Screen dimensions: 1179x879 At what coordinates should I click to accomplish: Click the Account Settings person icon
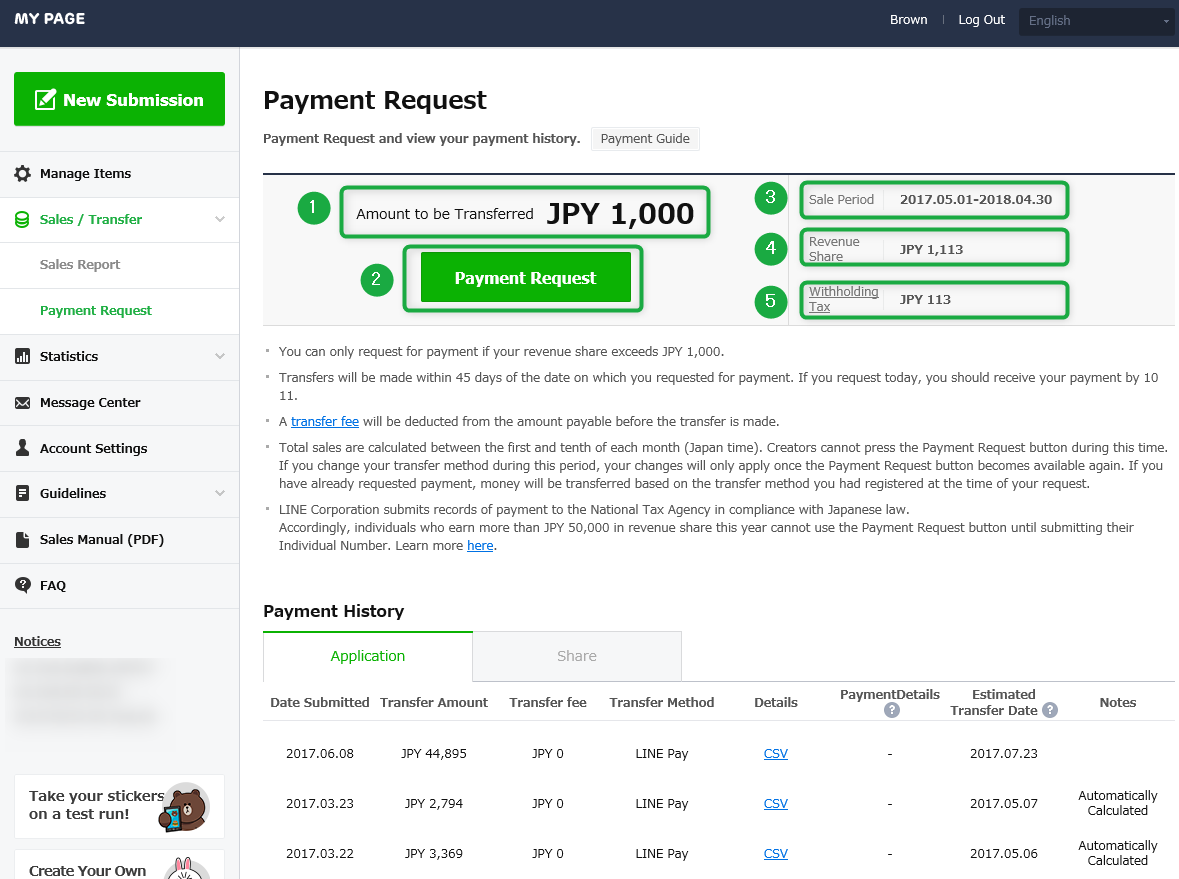[22, 448]
